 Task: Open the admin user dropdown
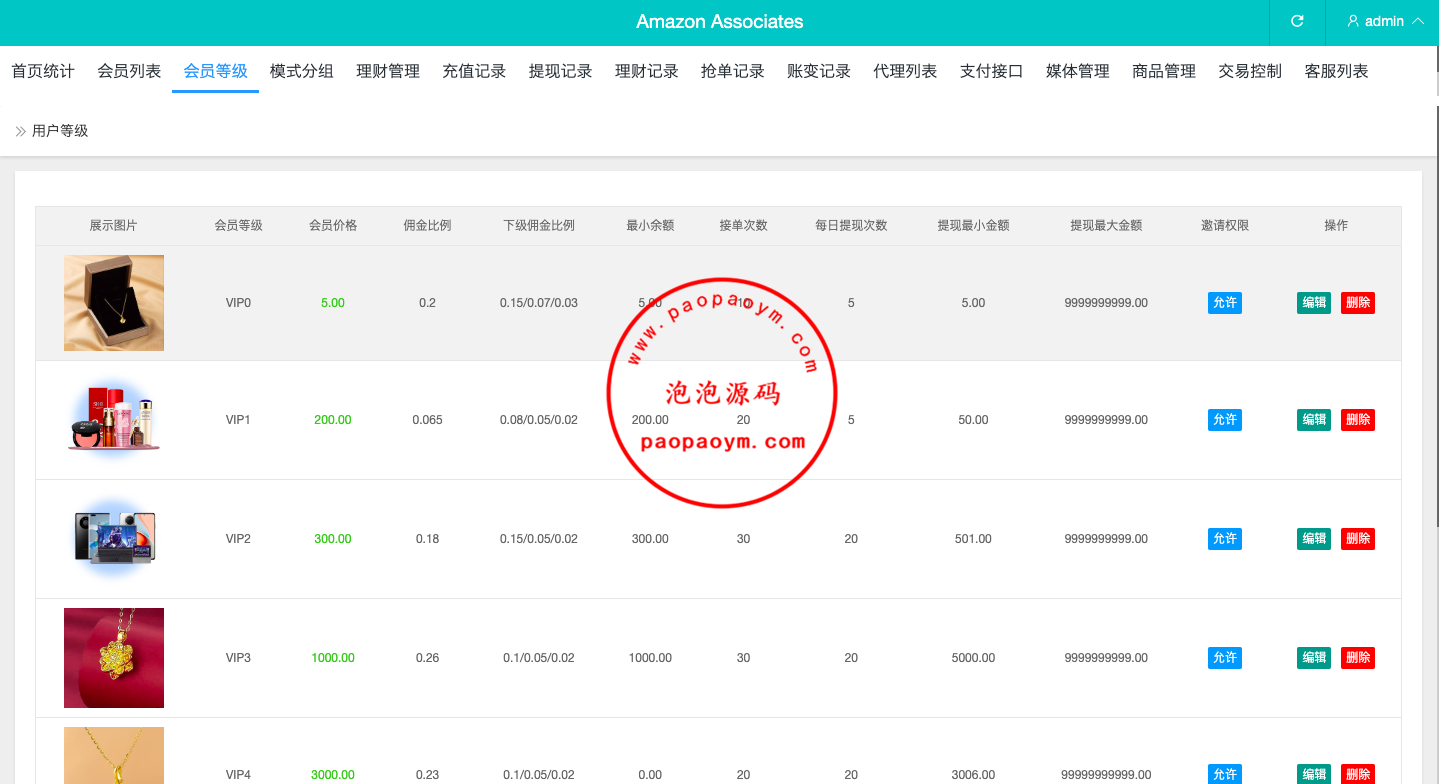tap(1385, 21)
